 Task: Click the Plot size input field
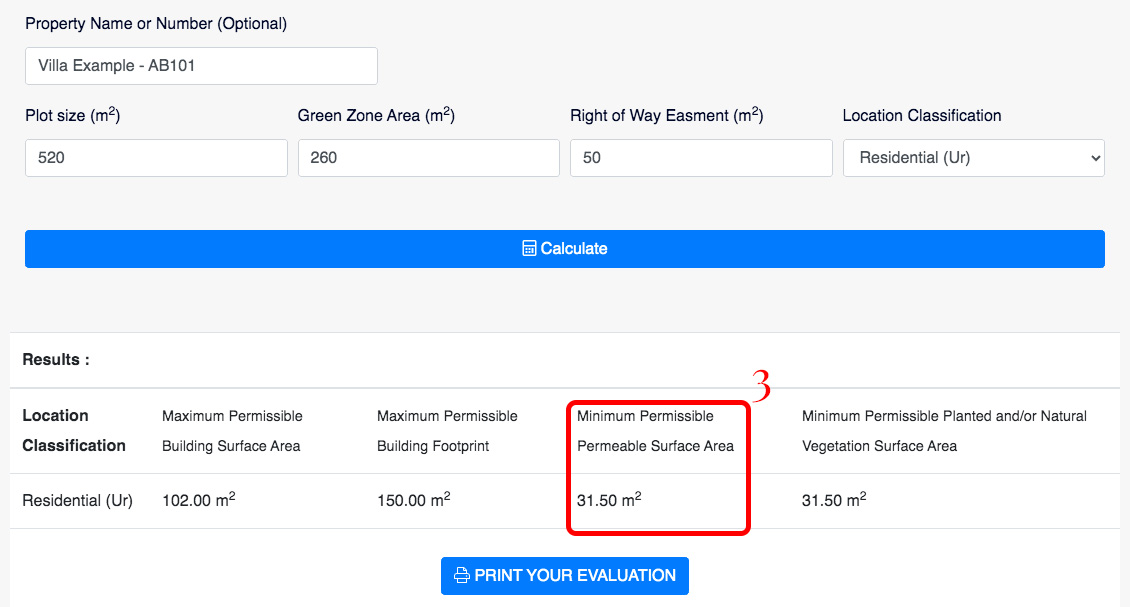156,158
